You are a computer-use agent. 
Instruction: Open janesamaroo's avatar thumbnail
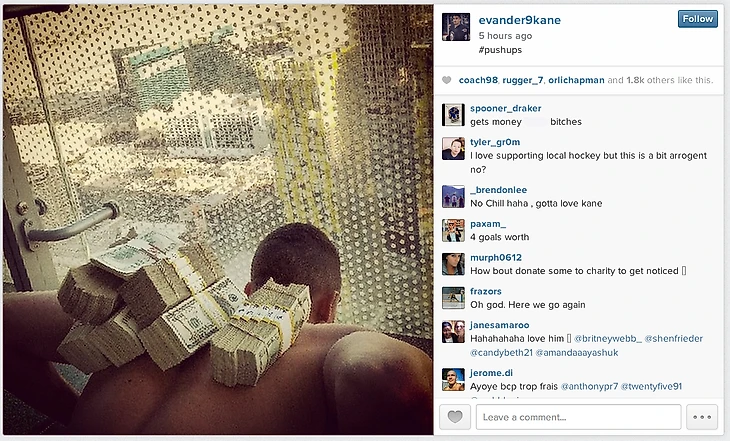453,332
